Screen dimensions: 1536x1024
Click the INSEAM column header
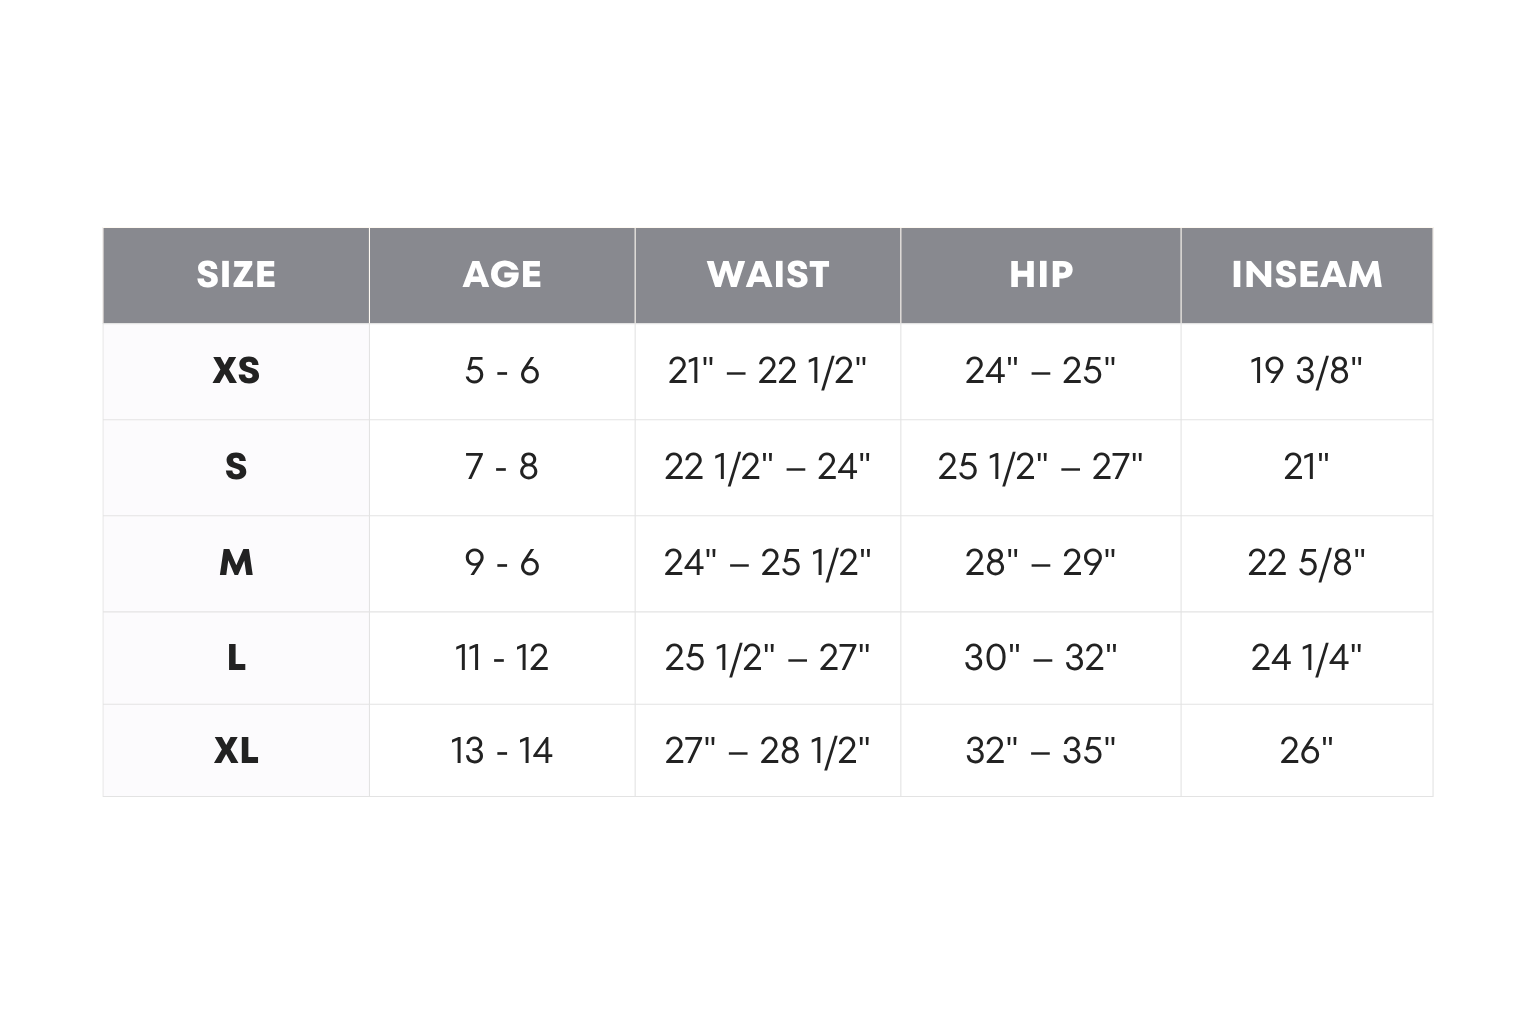tap(1306, 275)
